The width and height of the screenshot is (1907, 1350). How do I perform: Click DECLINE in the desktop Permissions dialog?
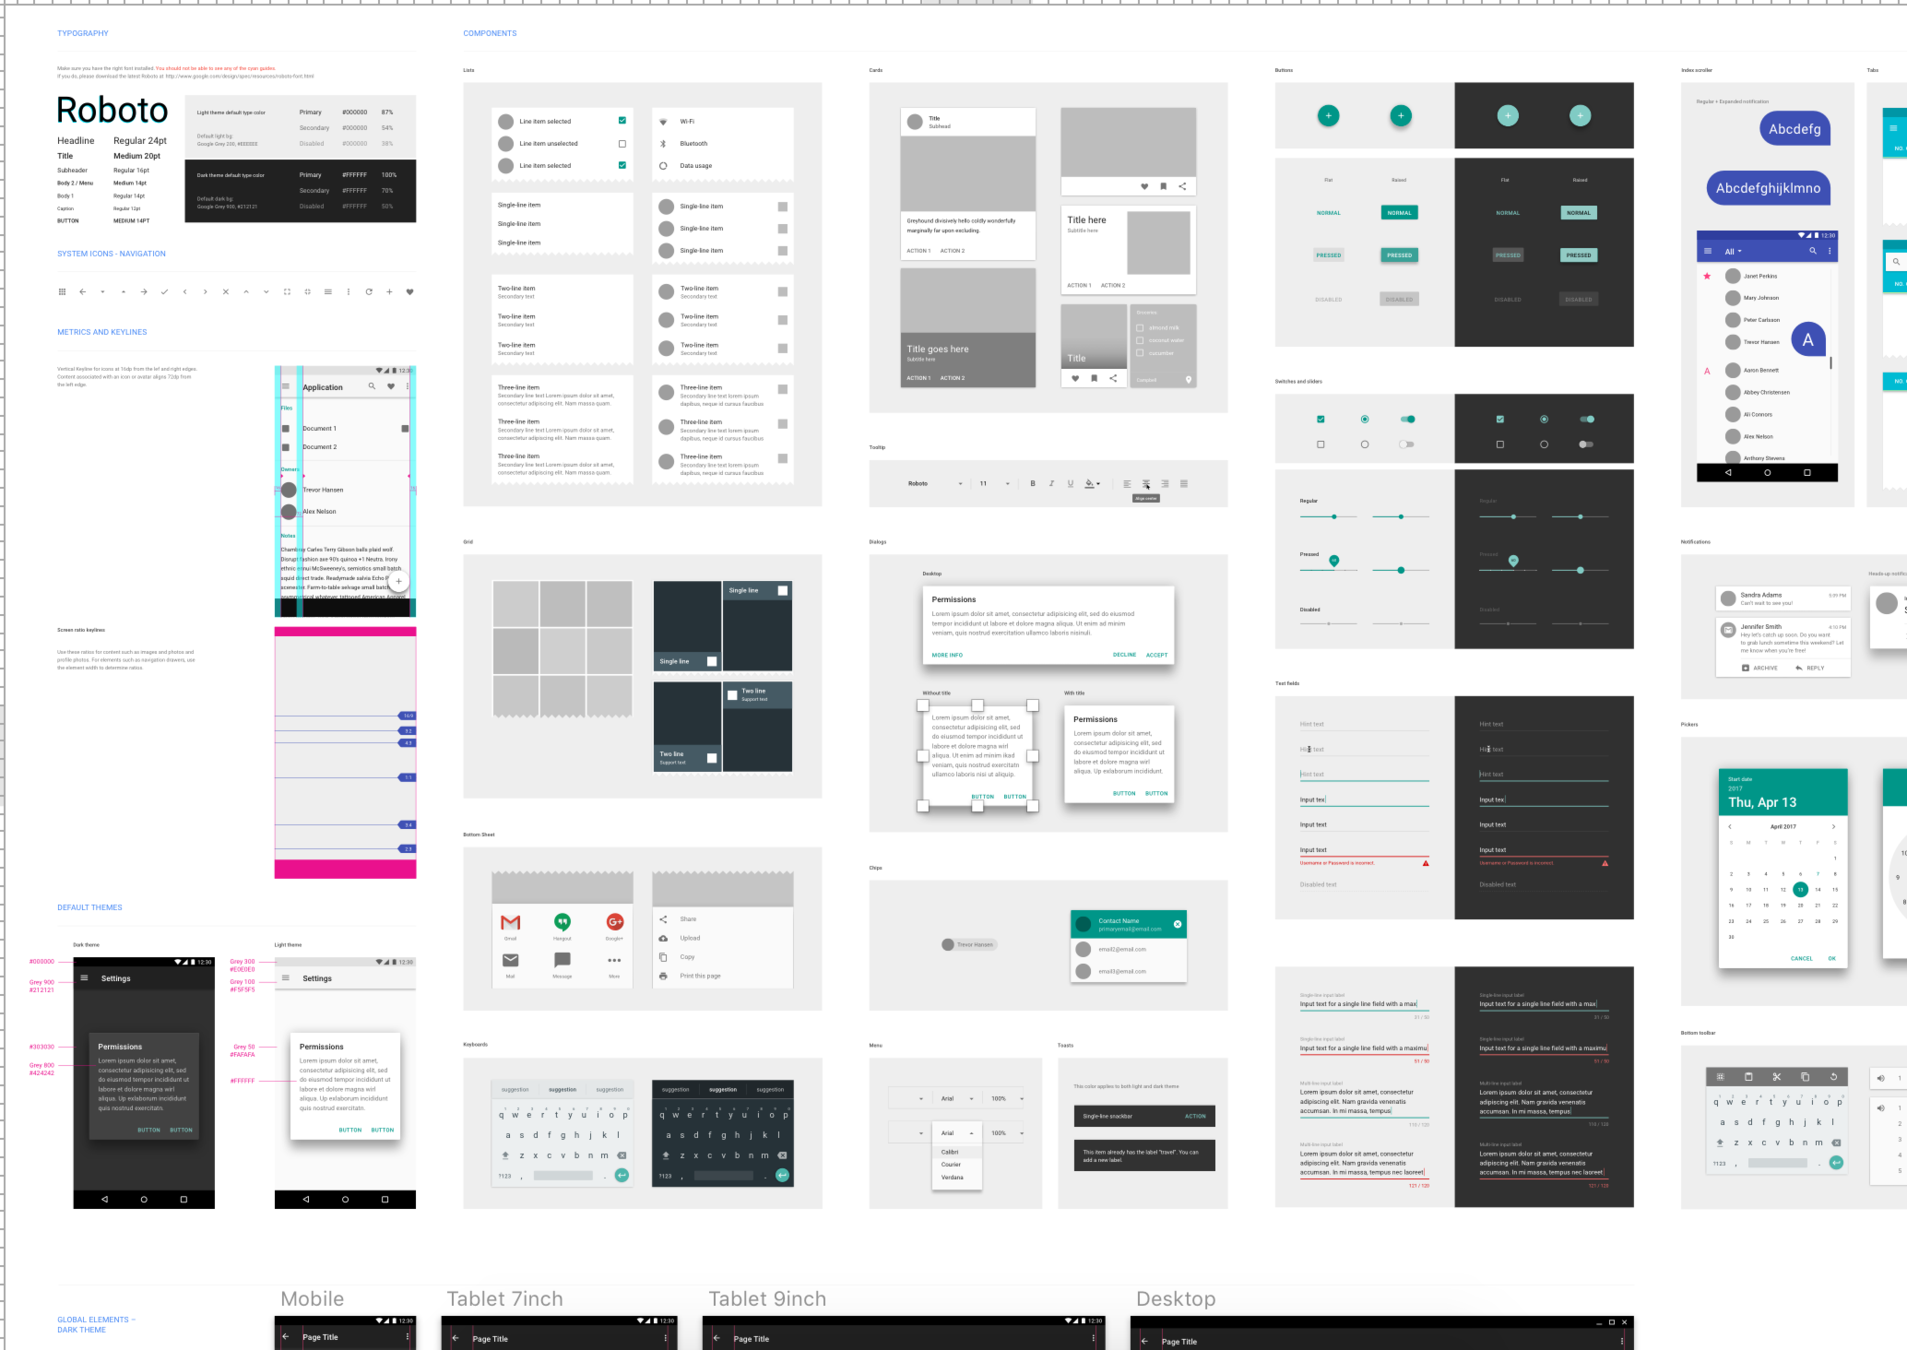click(x=1124, y=655)
